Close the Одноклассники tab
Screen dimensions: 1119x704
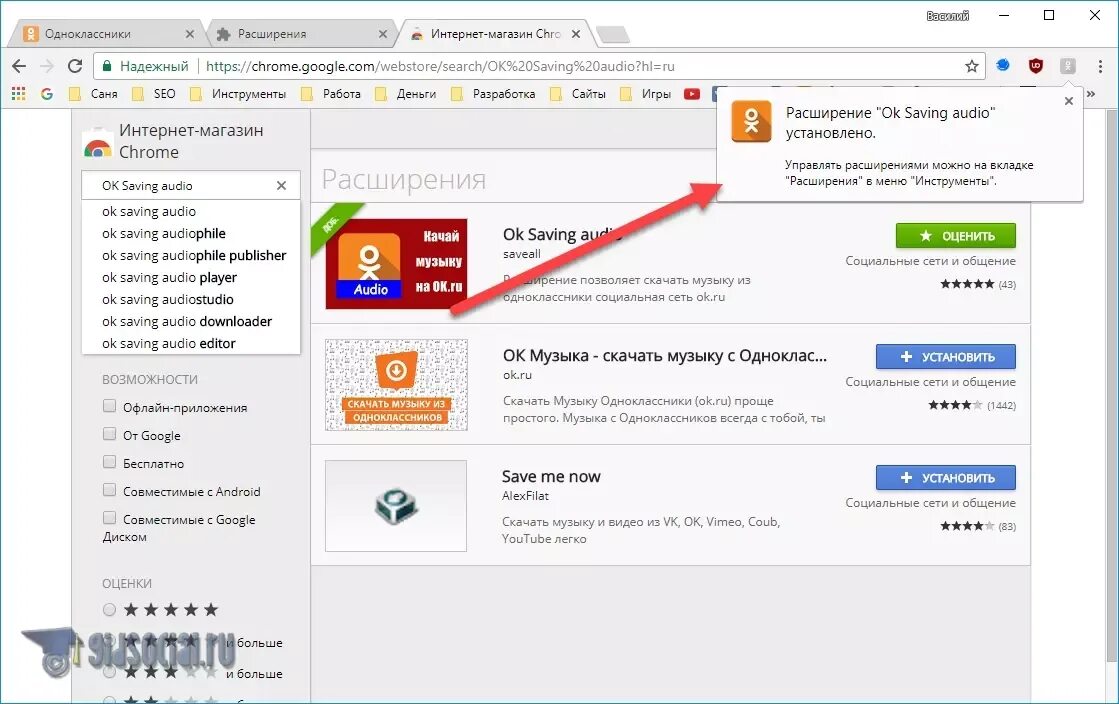(190, 34)
